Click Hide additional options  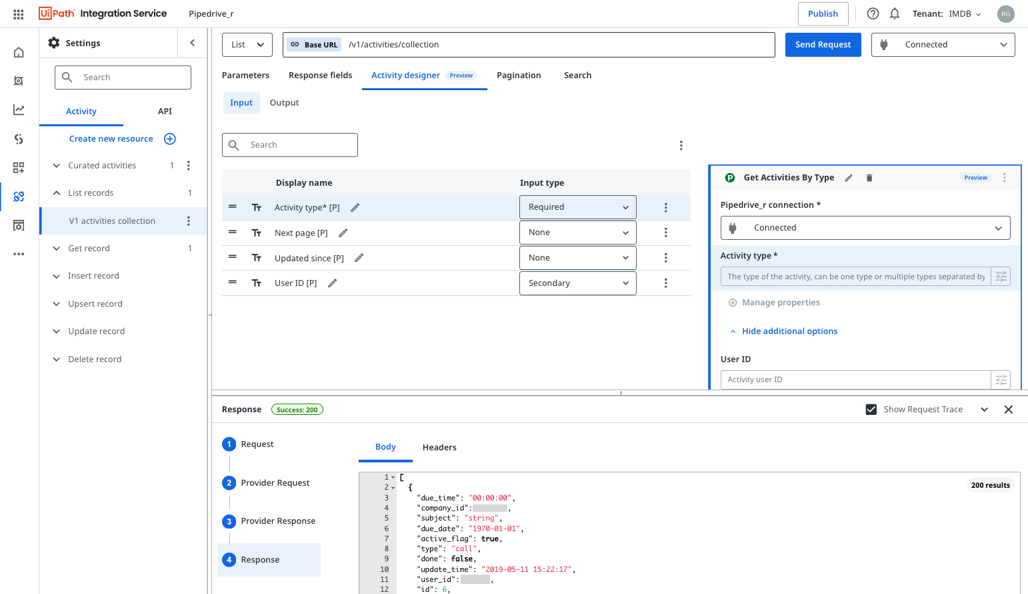click(x=789, y=331)
